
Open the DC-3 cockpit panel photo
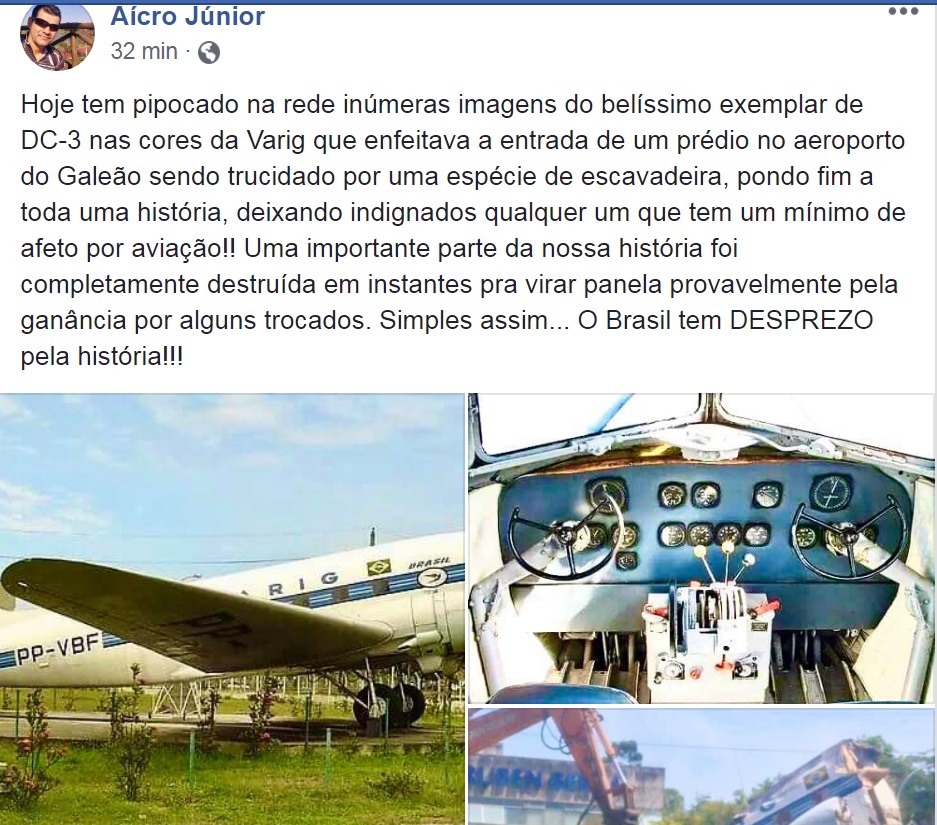tap(701, 548)
